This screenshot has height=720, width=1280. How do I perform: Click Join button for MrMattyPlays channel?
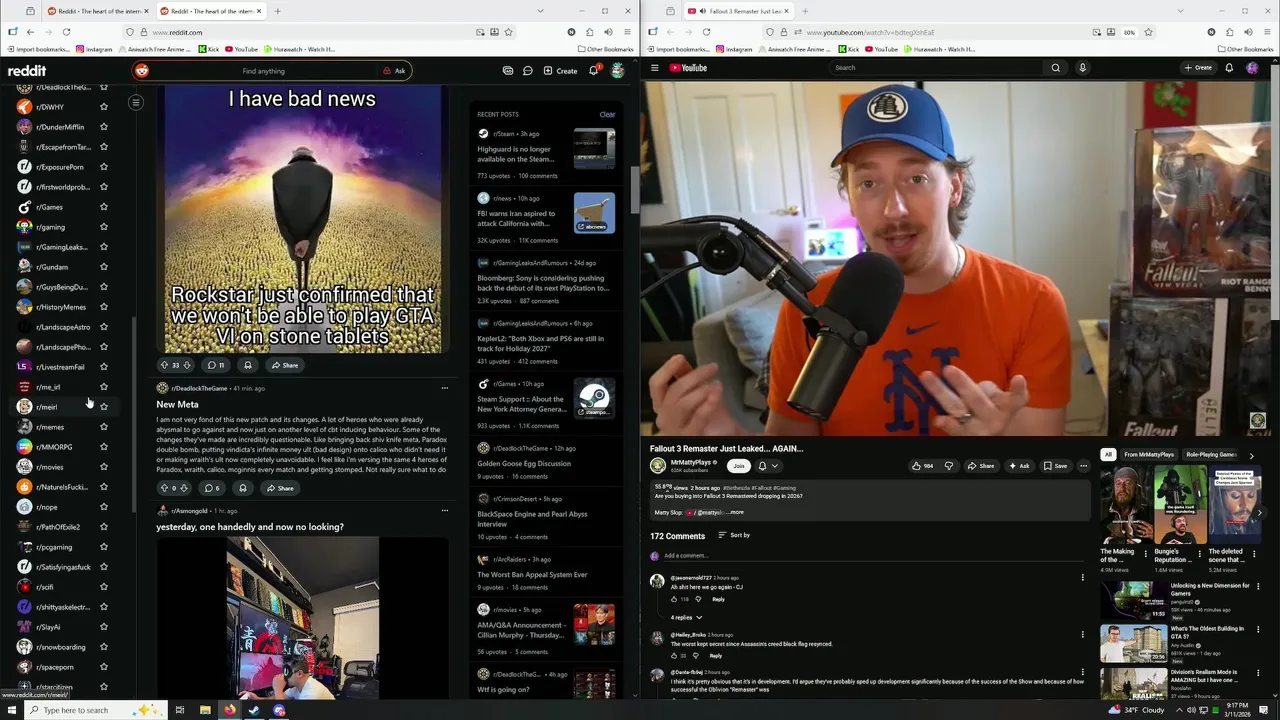[739, 466]
